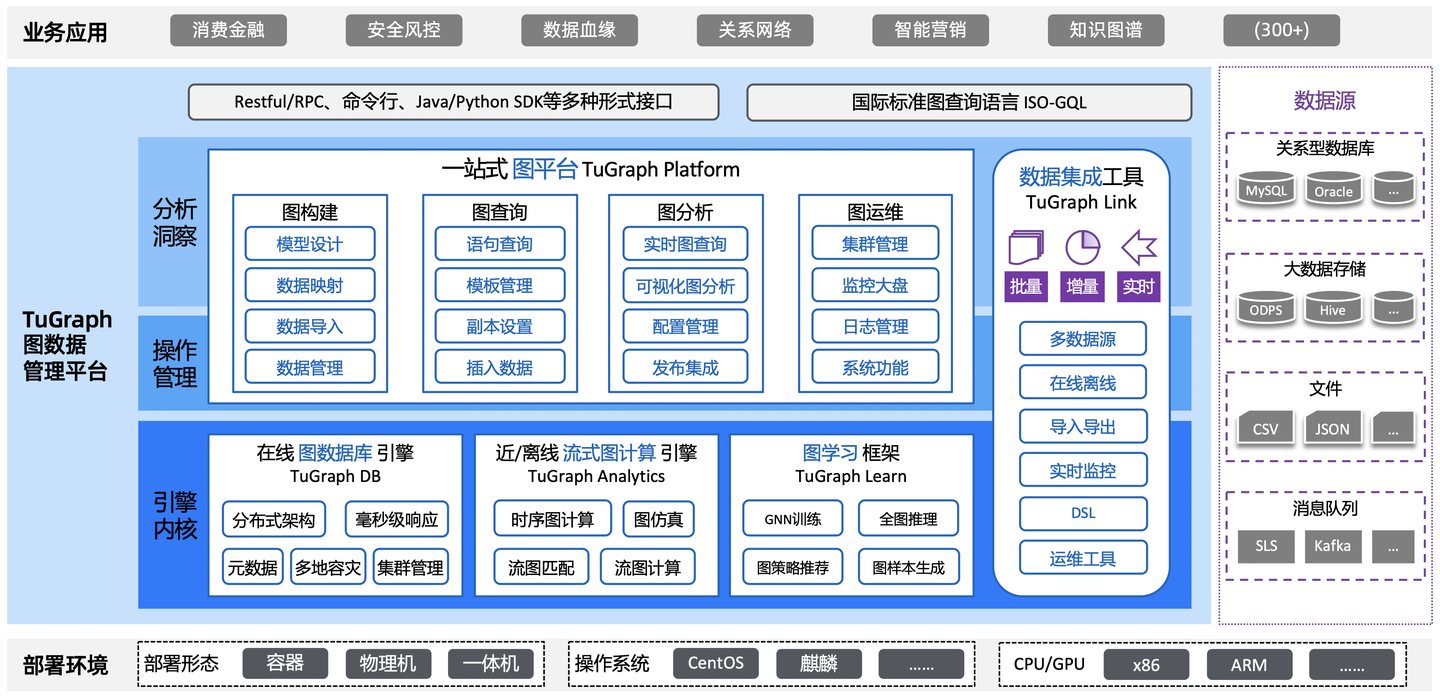
Task: Select the Oracle database icon
Action: click(x=1333, y=189)
